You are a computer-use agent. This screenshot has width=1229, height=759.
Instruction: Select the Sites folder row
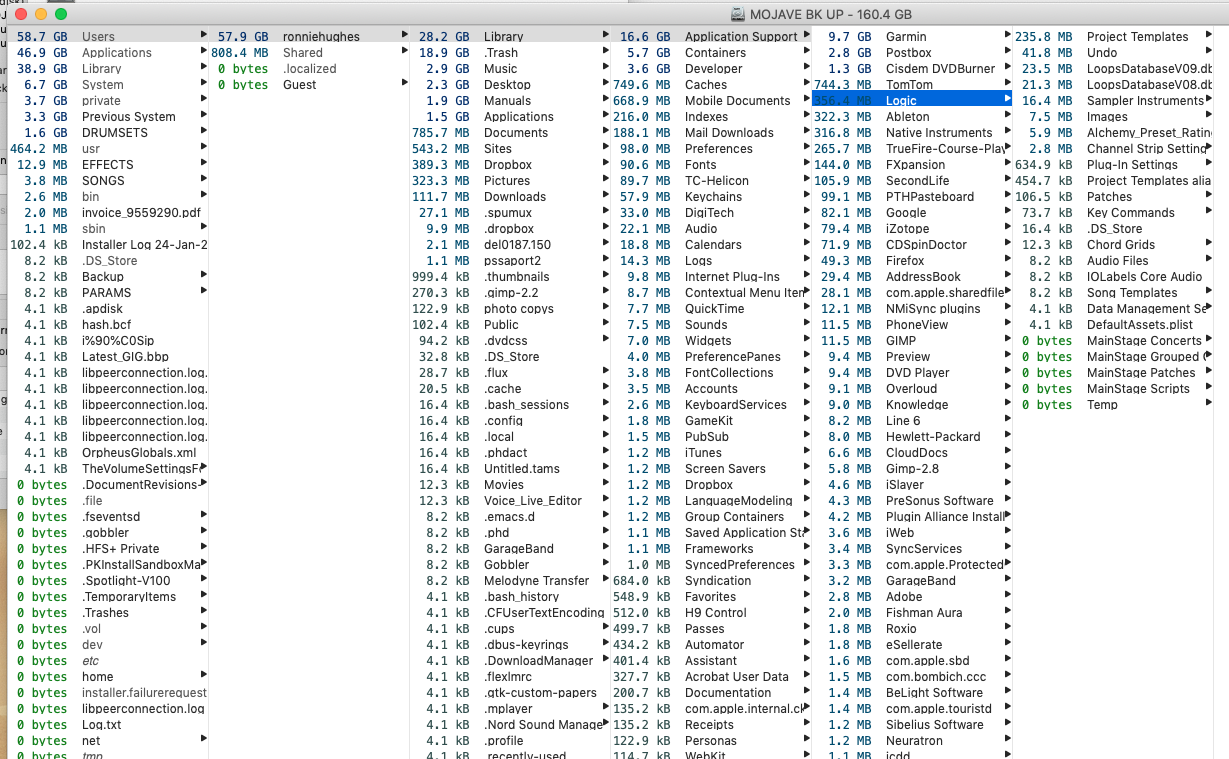coord(510,149)
